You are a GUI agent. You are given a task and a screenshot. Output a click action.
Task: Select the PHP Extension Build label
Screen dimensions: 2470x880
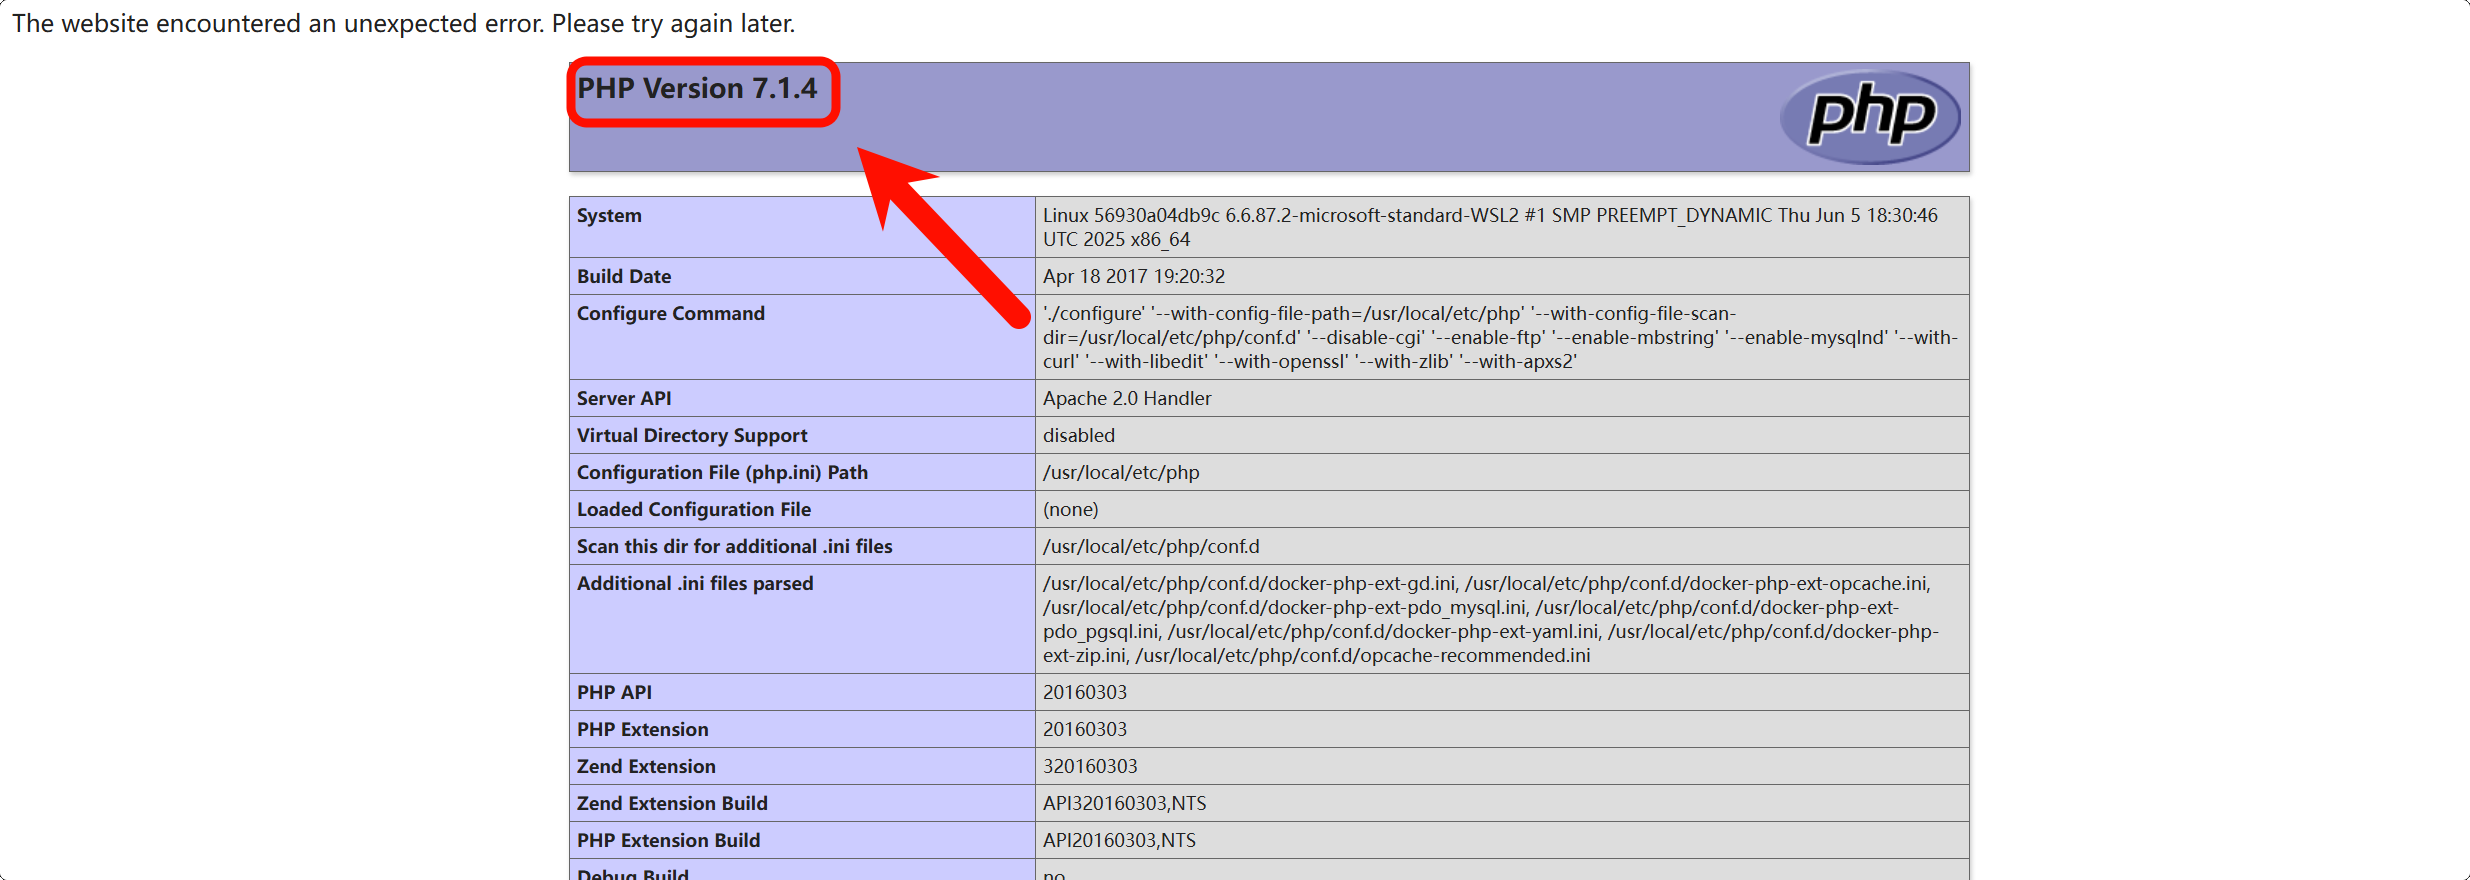pos(668,841)
